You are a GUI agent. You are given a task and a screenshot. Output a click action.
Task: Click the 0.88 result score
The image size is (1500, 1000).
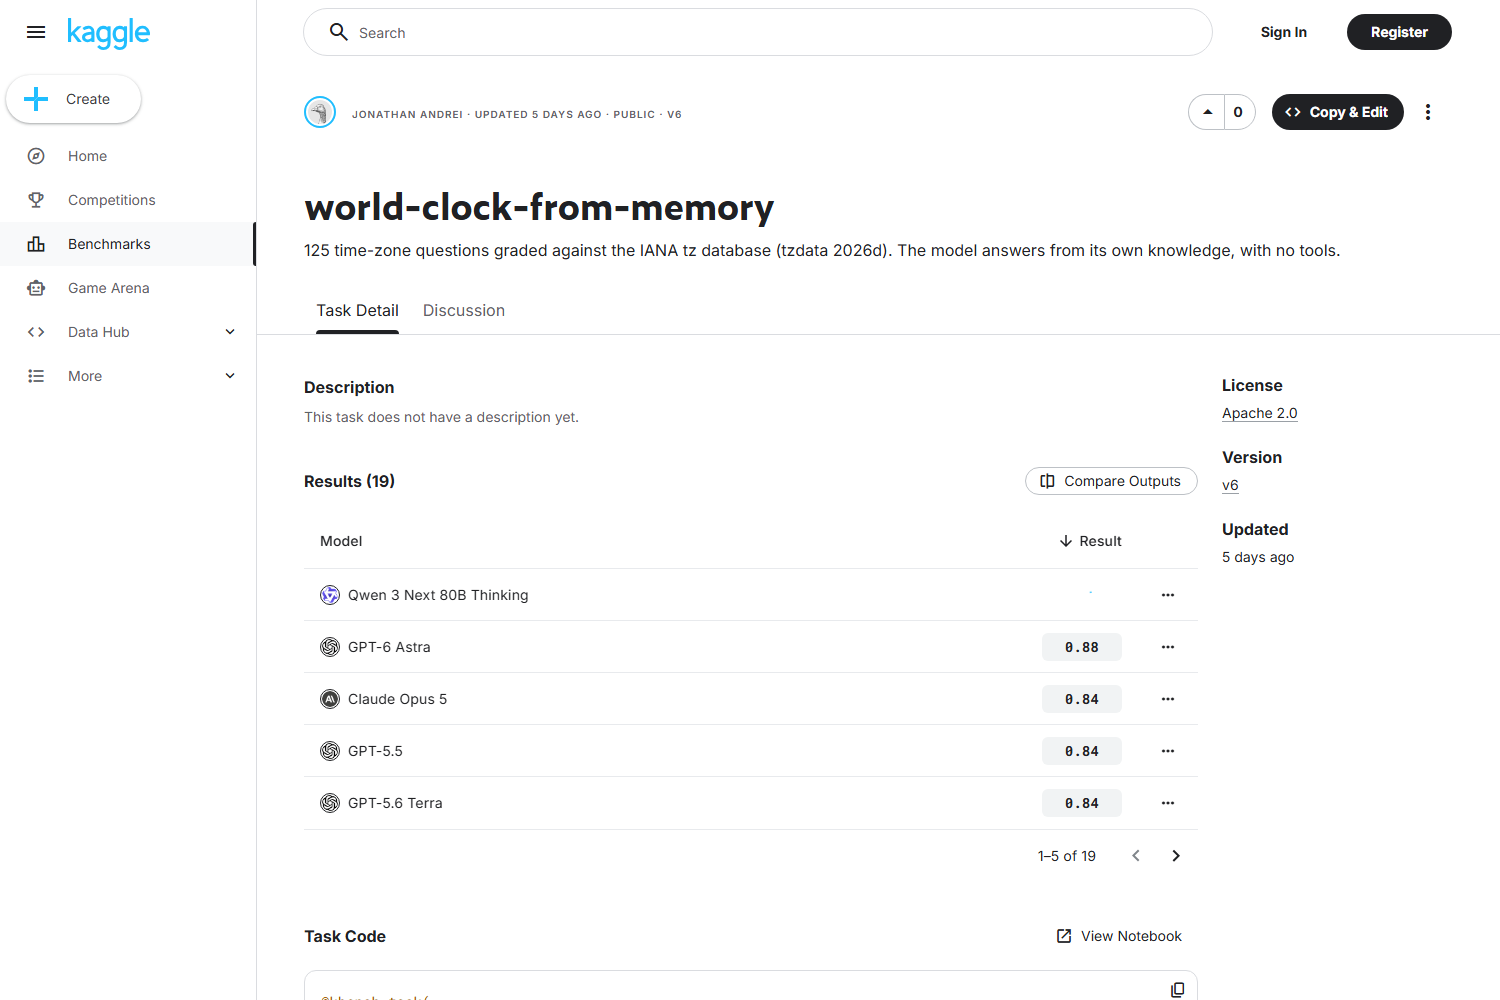click(1081, 647)
